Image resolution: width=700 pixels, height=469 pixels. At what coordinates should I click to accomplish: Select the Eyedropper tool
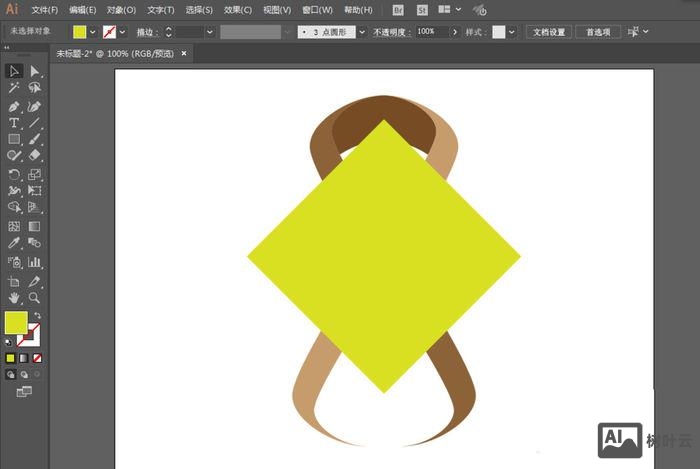[14, 243]
